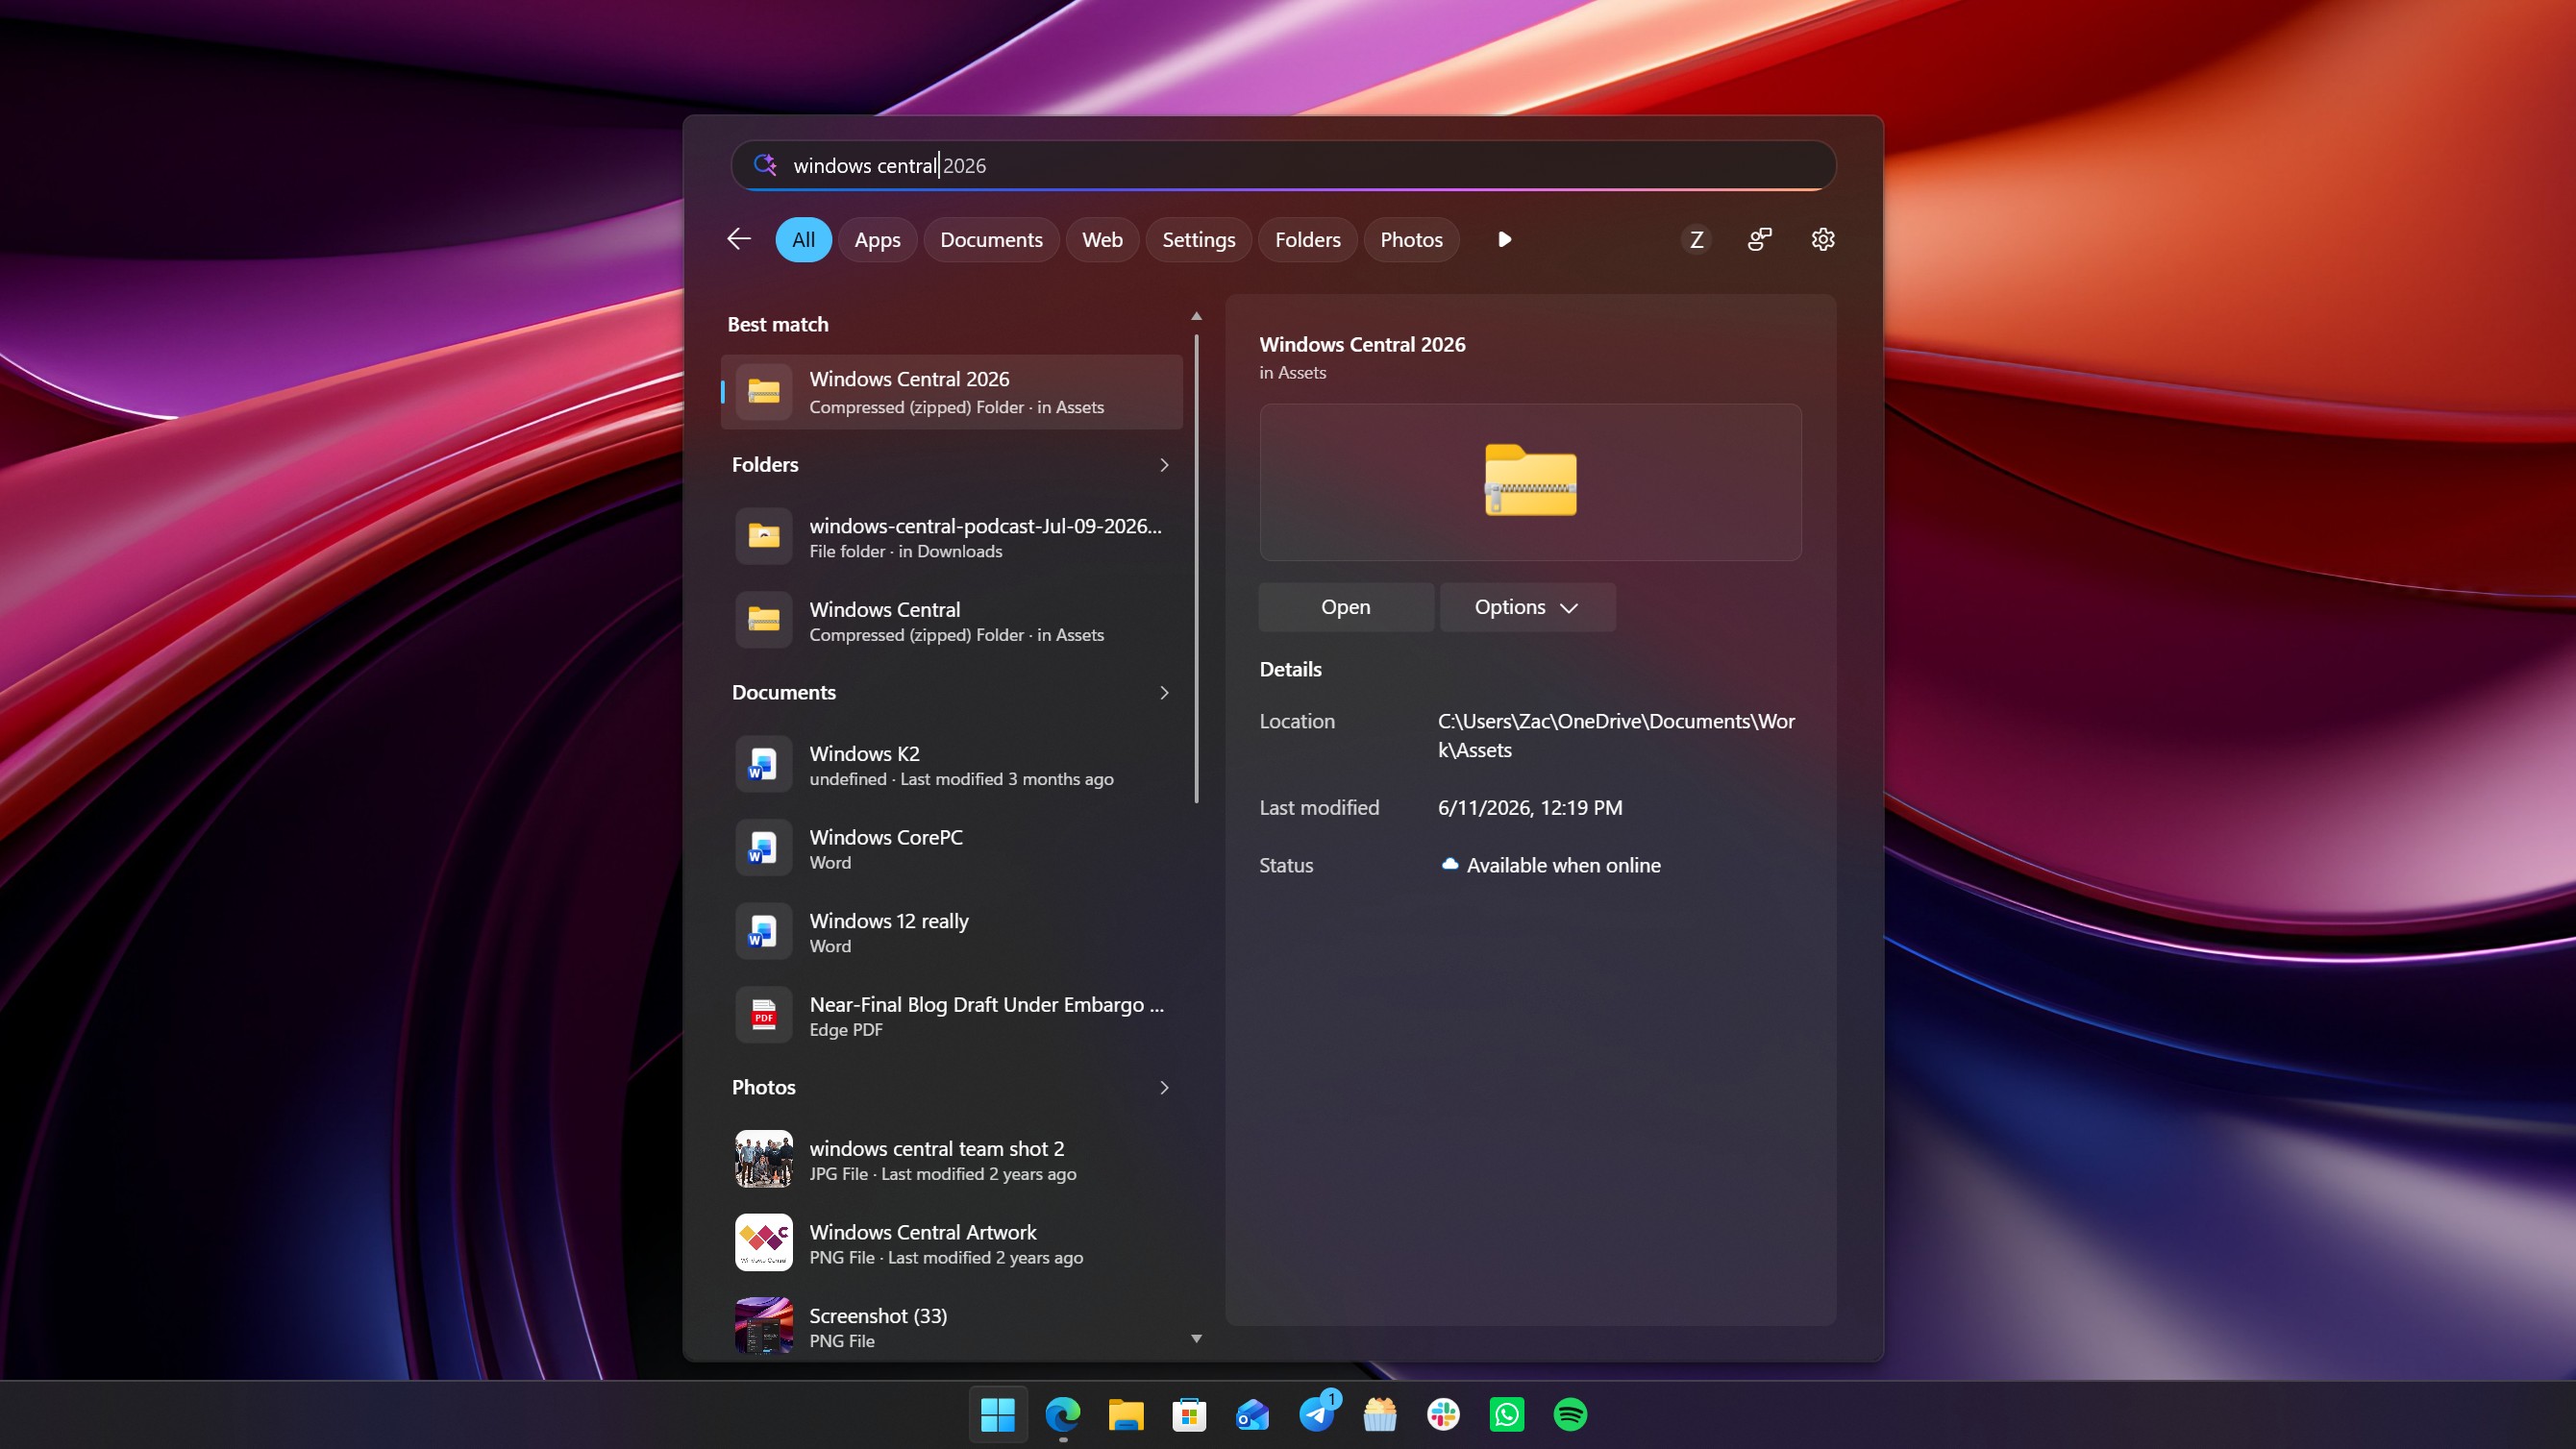Viewport: 2576px width, 1449px height.
Task: Open Slack from taskbar
Action: point(1443,1414)
